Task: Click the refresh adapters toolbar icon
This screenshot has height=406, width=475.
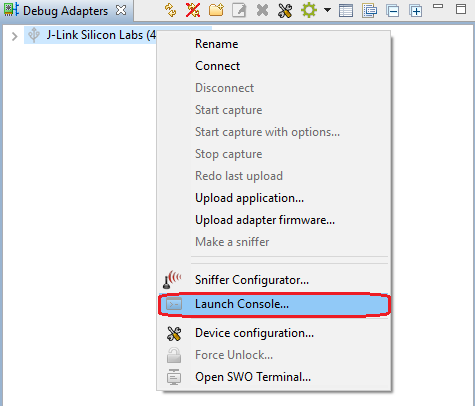Action: (171, 10)
